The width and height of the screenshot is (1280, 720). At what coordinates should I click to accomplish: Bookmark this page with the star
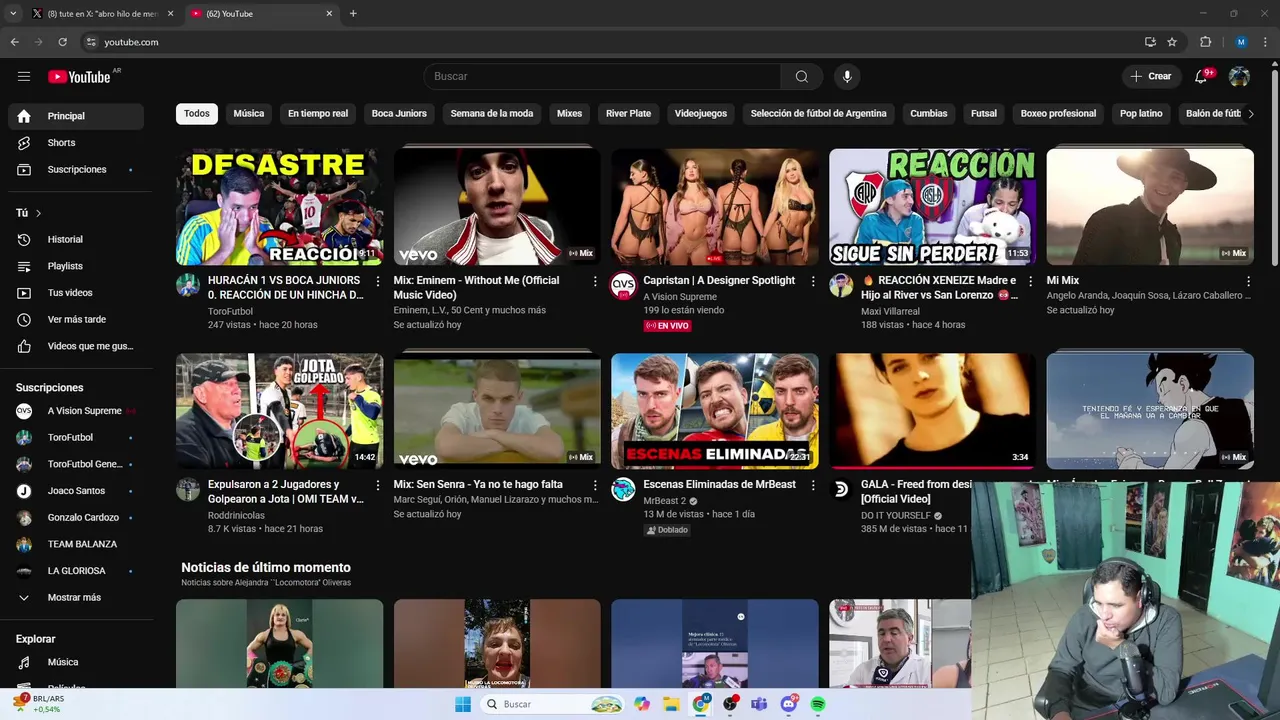pos(1172,42)
